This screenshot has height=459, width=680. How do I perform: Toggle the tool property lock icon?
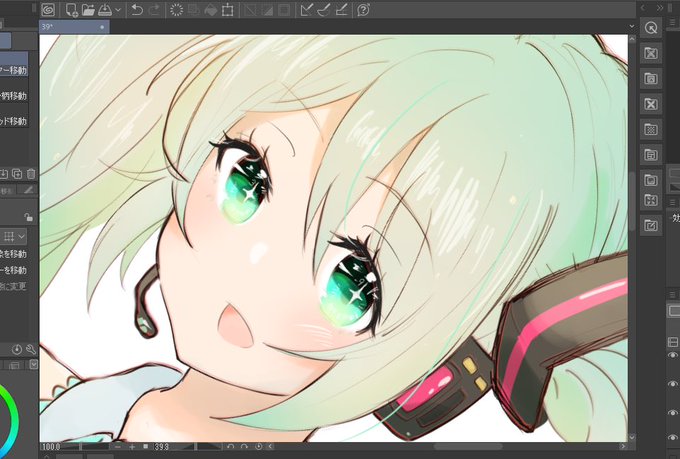pos(29,217)
